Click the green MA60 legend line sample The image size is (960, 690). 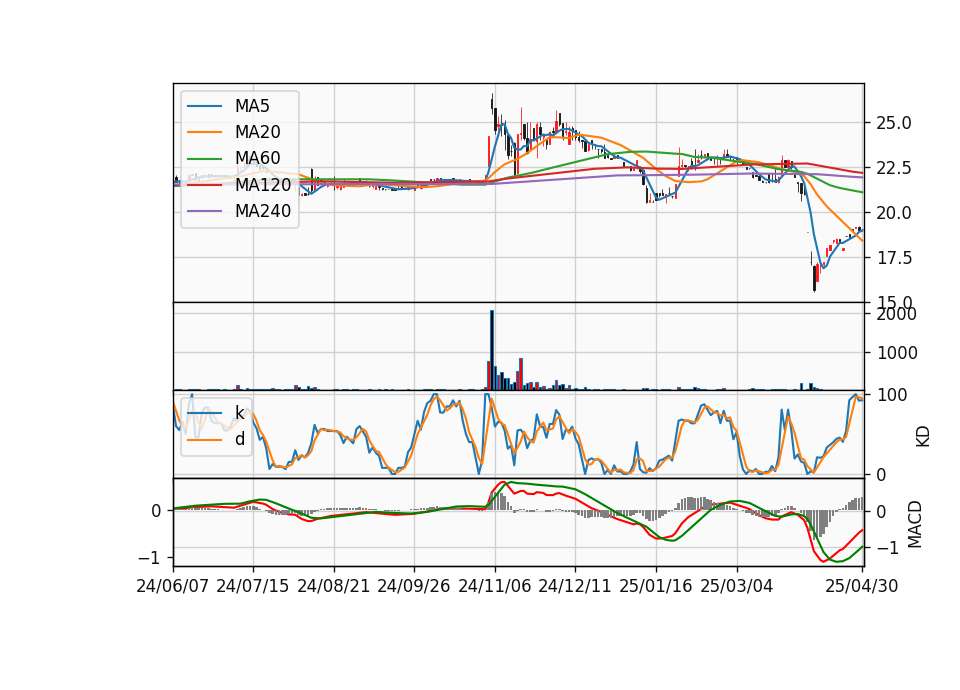204,159
